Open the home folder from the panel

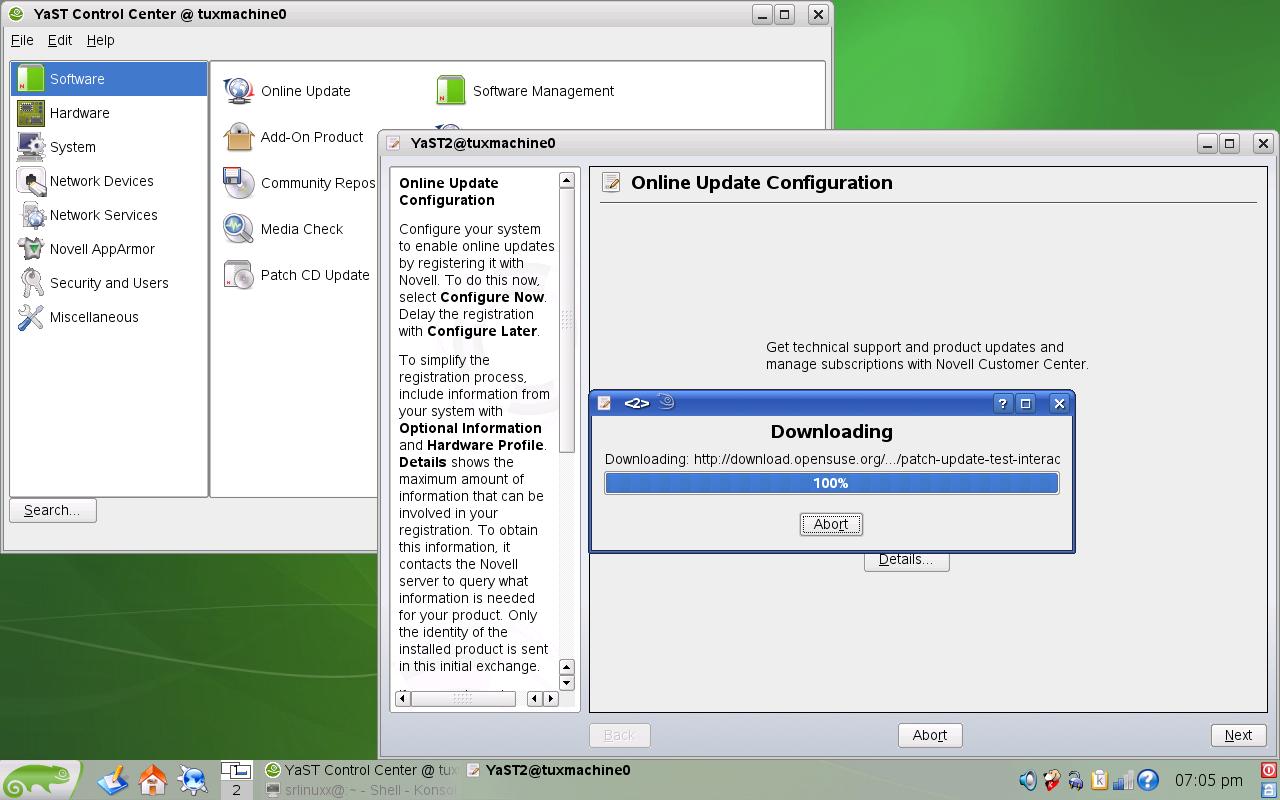pos(153,779)
